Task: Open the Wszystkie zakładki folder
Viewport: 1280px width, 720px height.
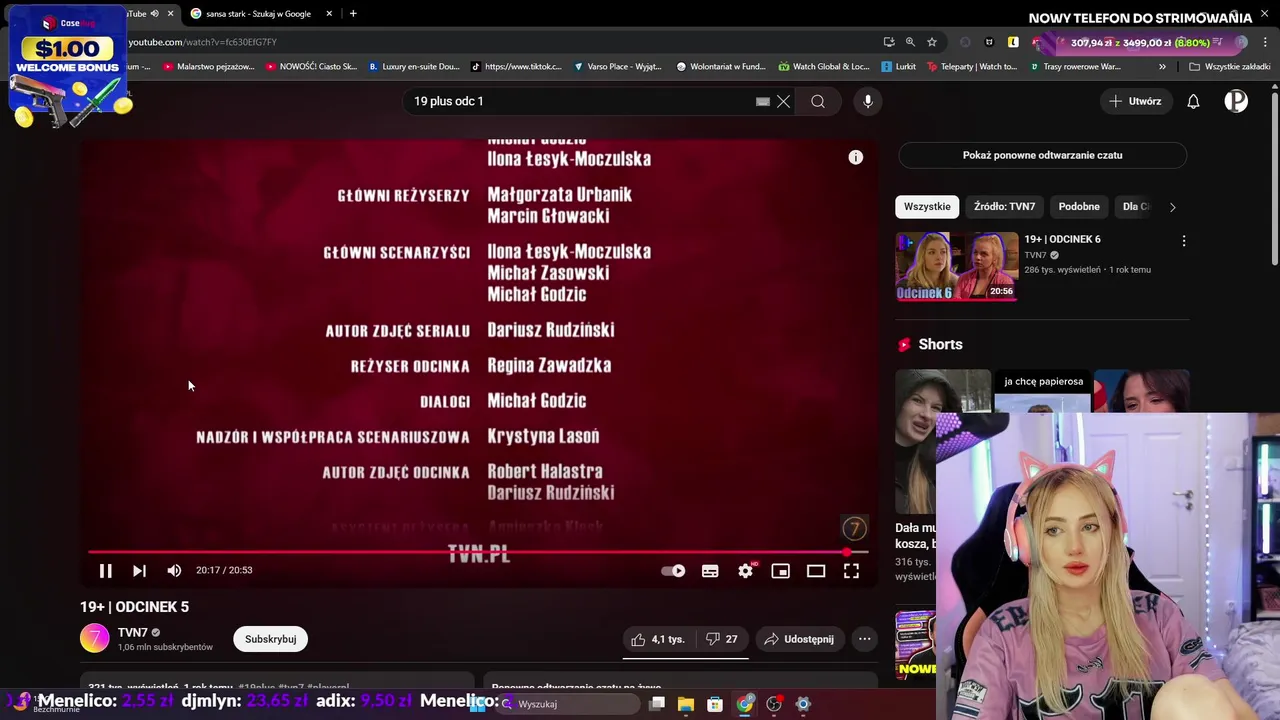Action: click(1229, 67)
